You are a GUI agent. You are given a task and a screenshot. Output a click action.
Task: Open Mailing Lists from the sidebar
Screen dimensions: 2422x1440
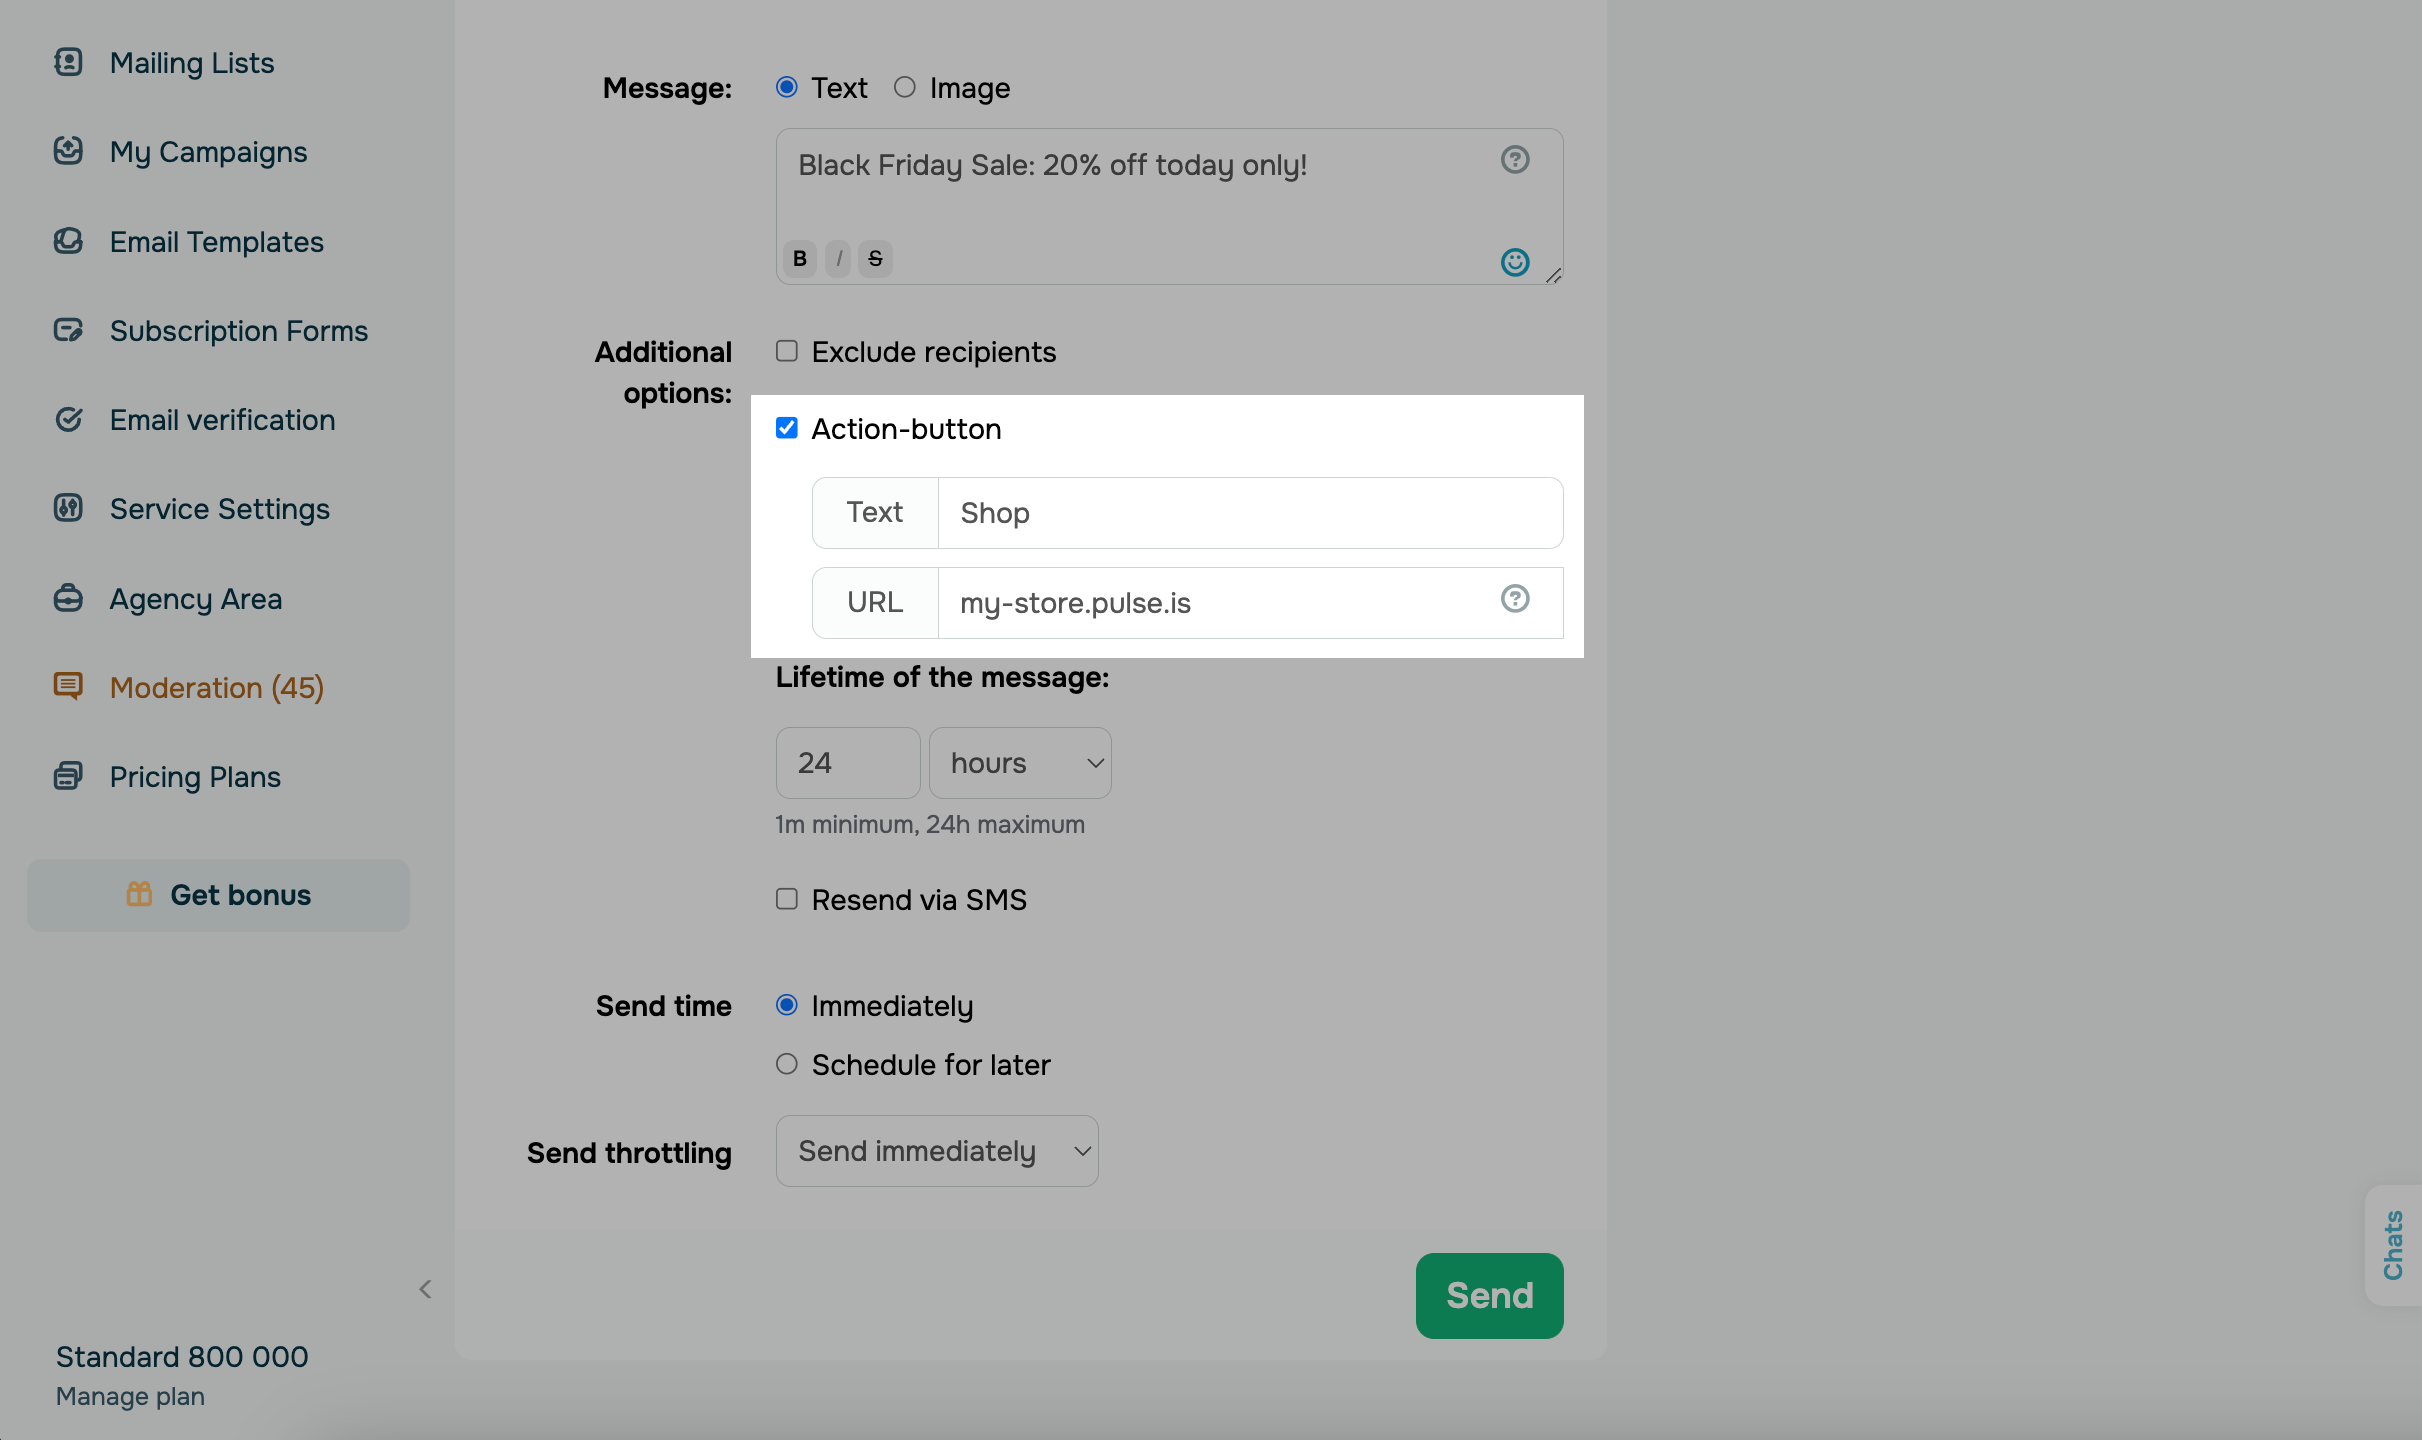(x=191, y=62)
